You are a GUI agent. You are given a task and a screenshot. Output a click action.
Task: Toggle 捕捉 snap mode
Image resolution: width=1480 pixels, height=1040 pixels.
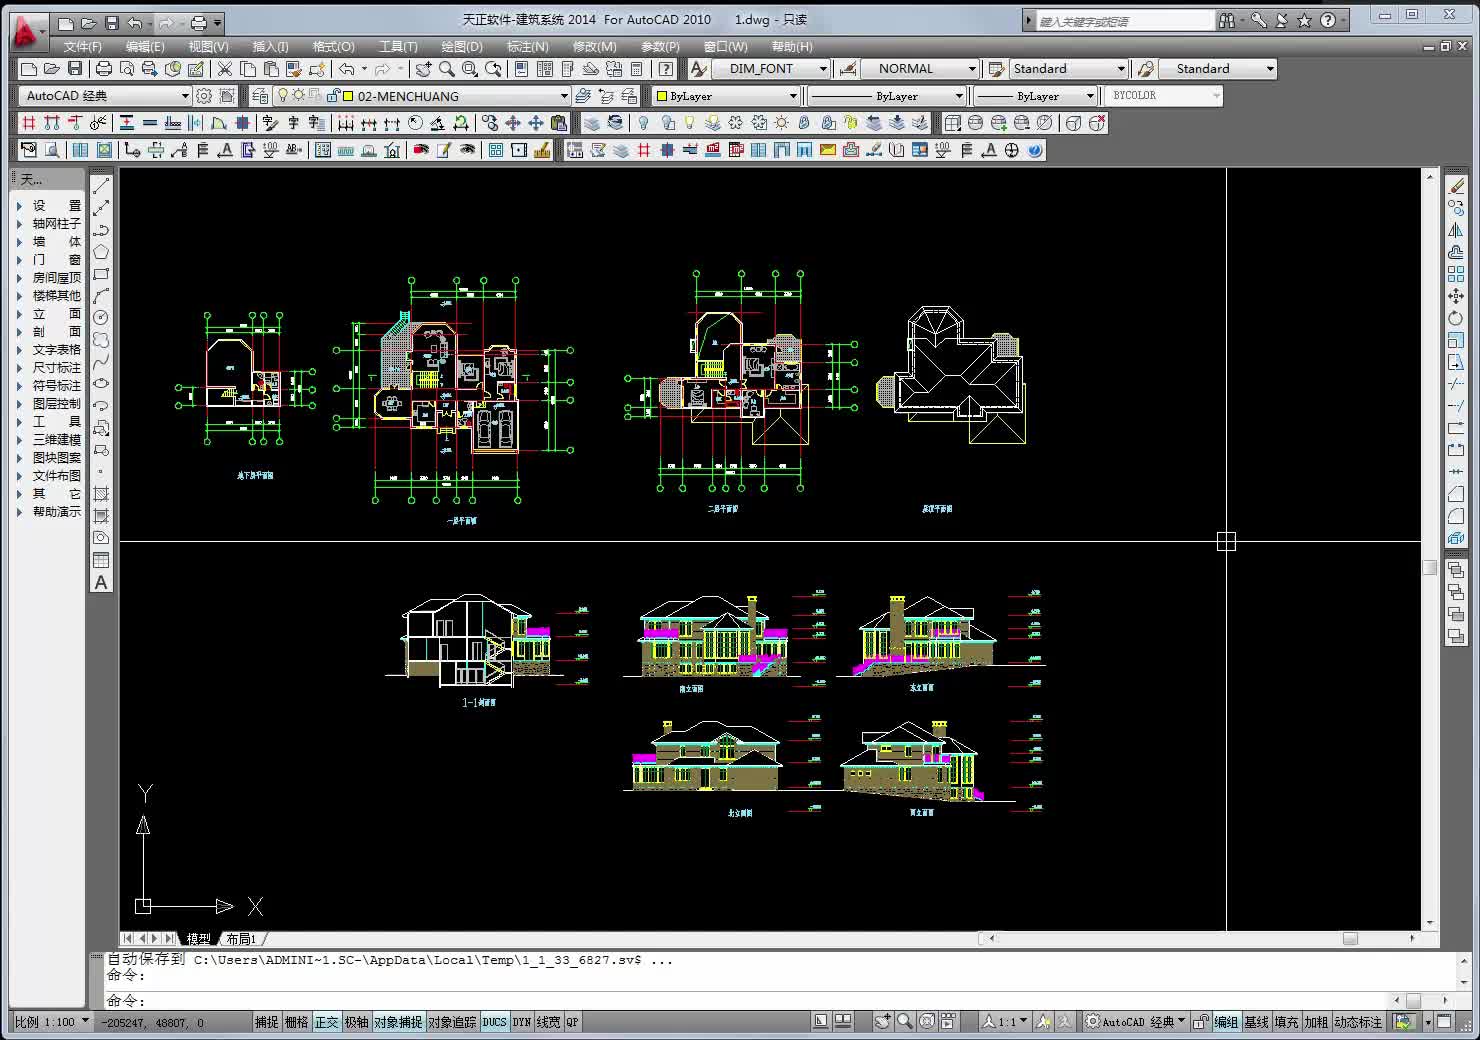pyautogui.click(x=267, y=1022)
